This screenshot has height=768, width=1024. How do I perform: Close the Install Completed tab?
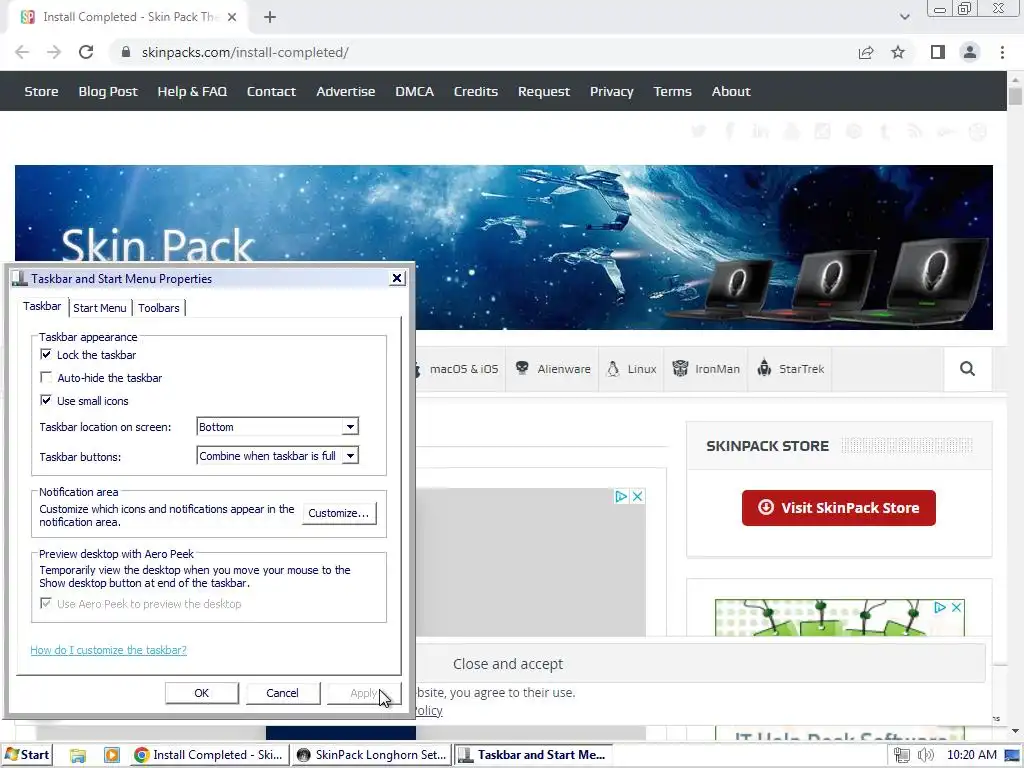[232, 17]
